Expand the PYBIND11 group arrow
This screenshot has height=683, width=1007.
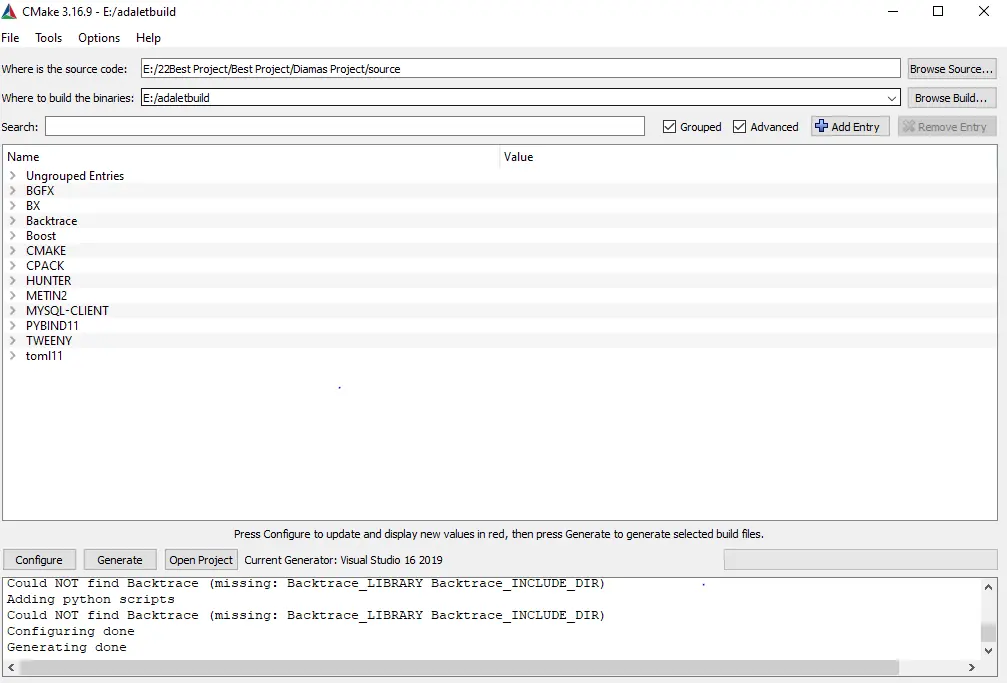coord(13,326)
